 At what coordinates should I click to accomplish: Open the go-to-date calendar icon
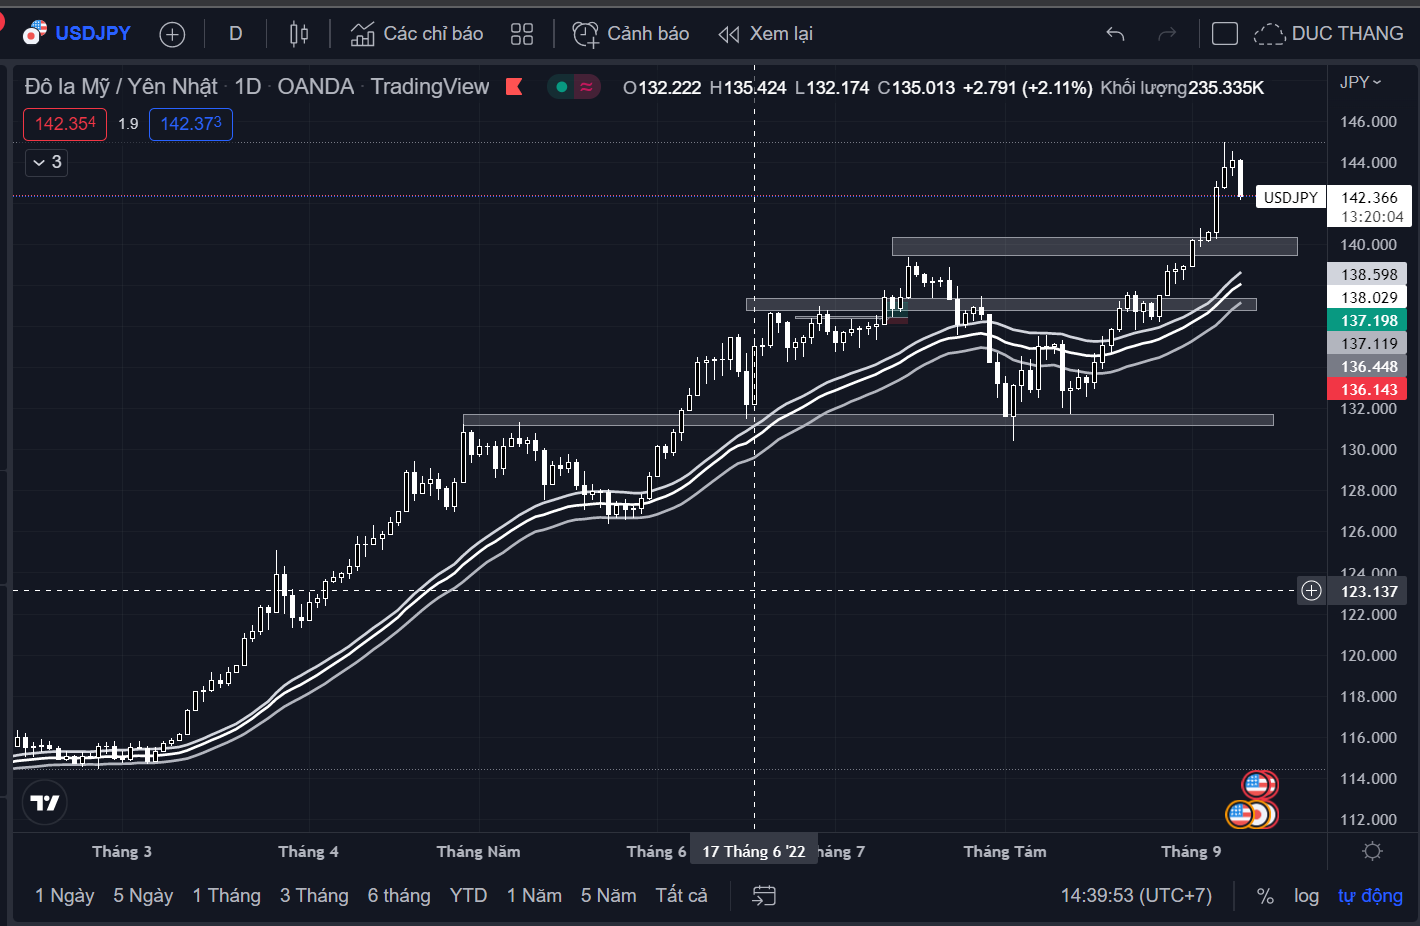(x=764, y=896)
